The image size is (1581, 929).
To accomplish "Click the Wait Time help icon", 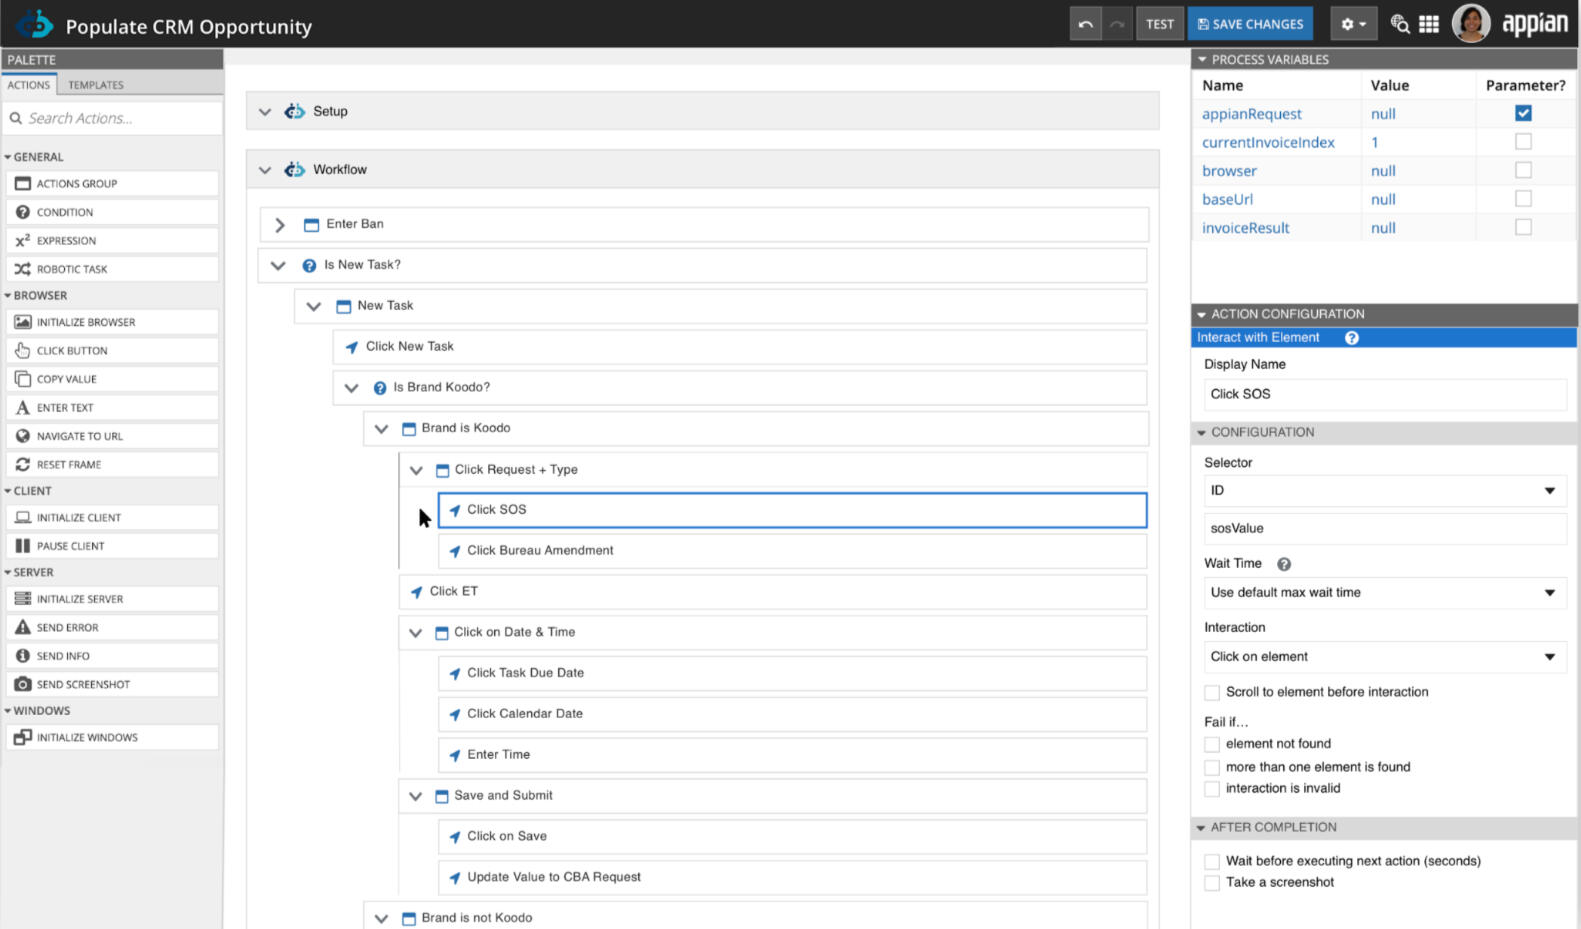I will (x=1284, y=564).
